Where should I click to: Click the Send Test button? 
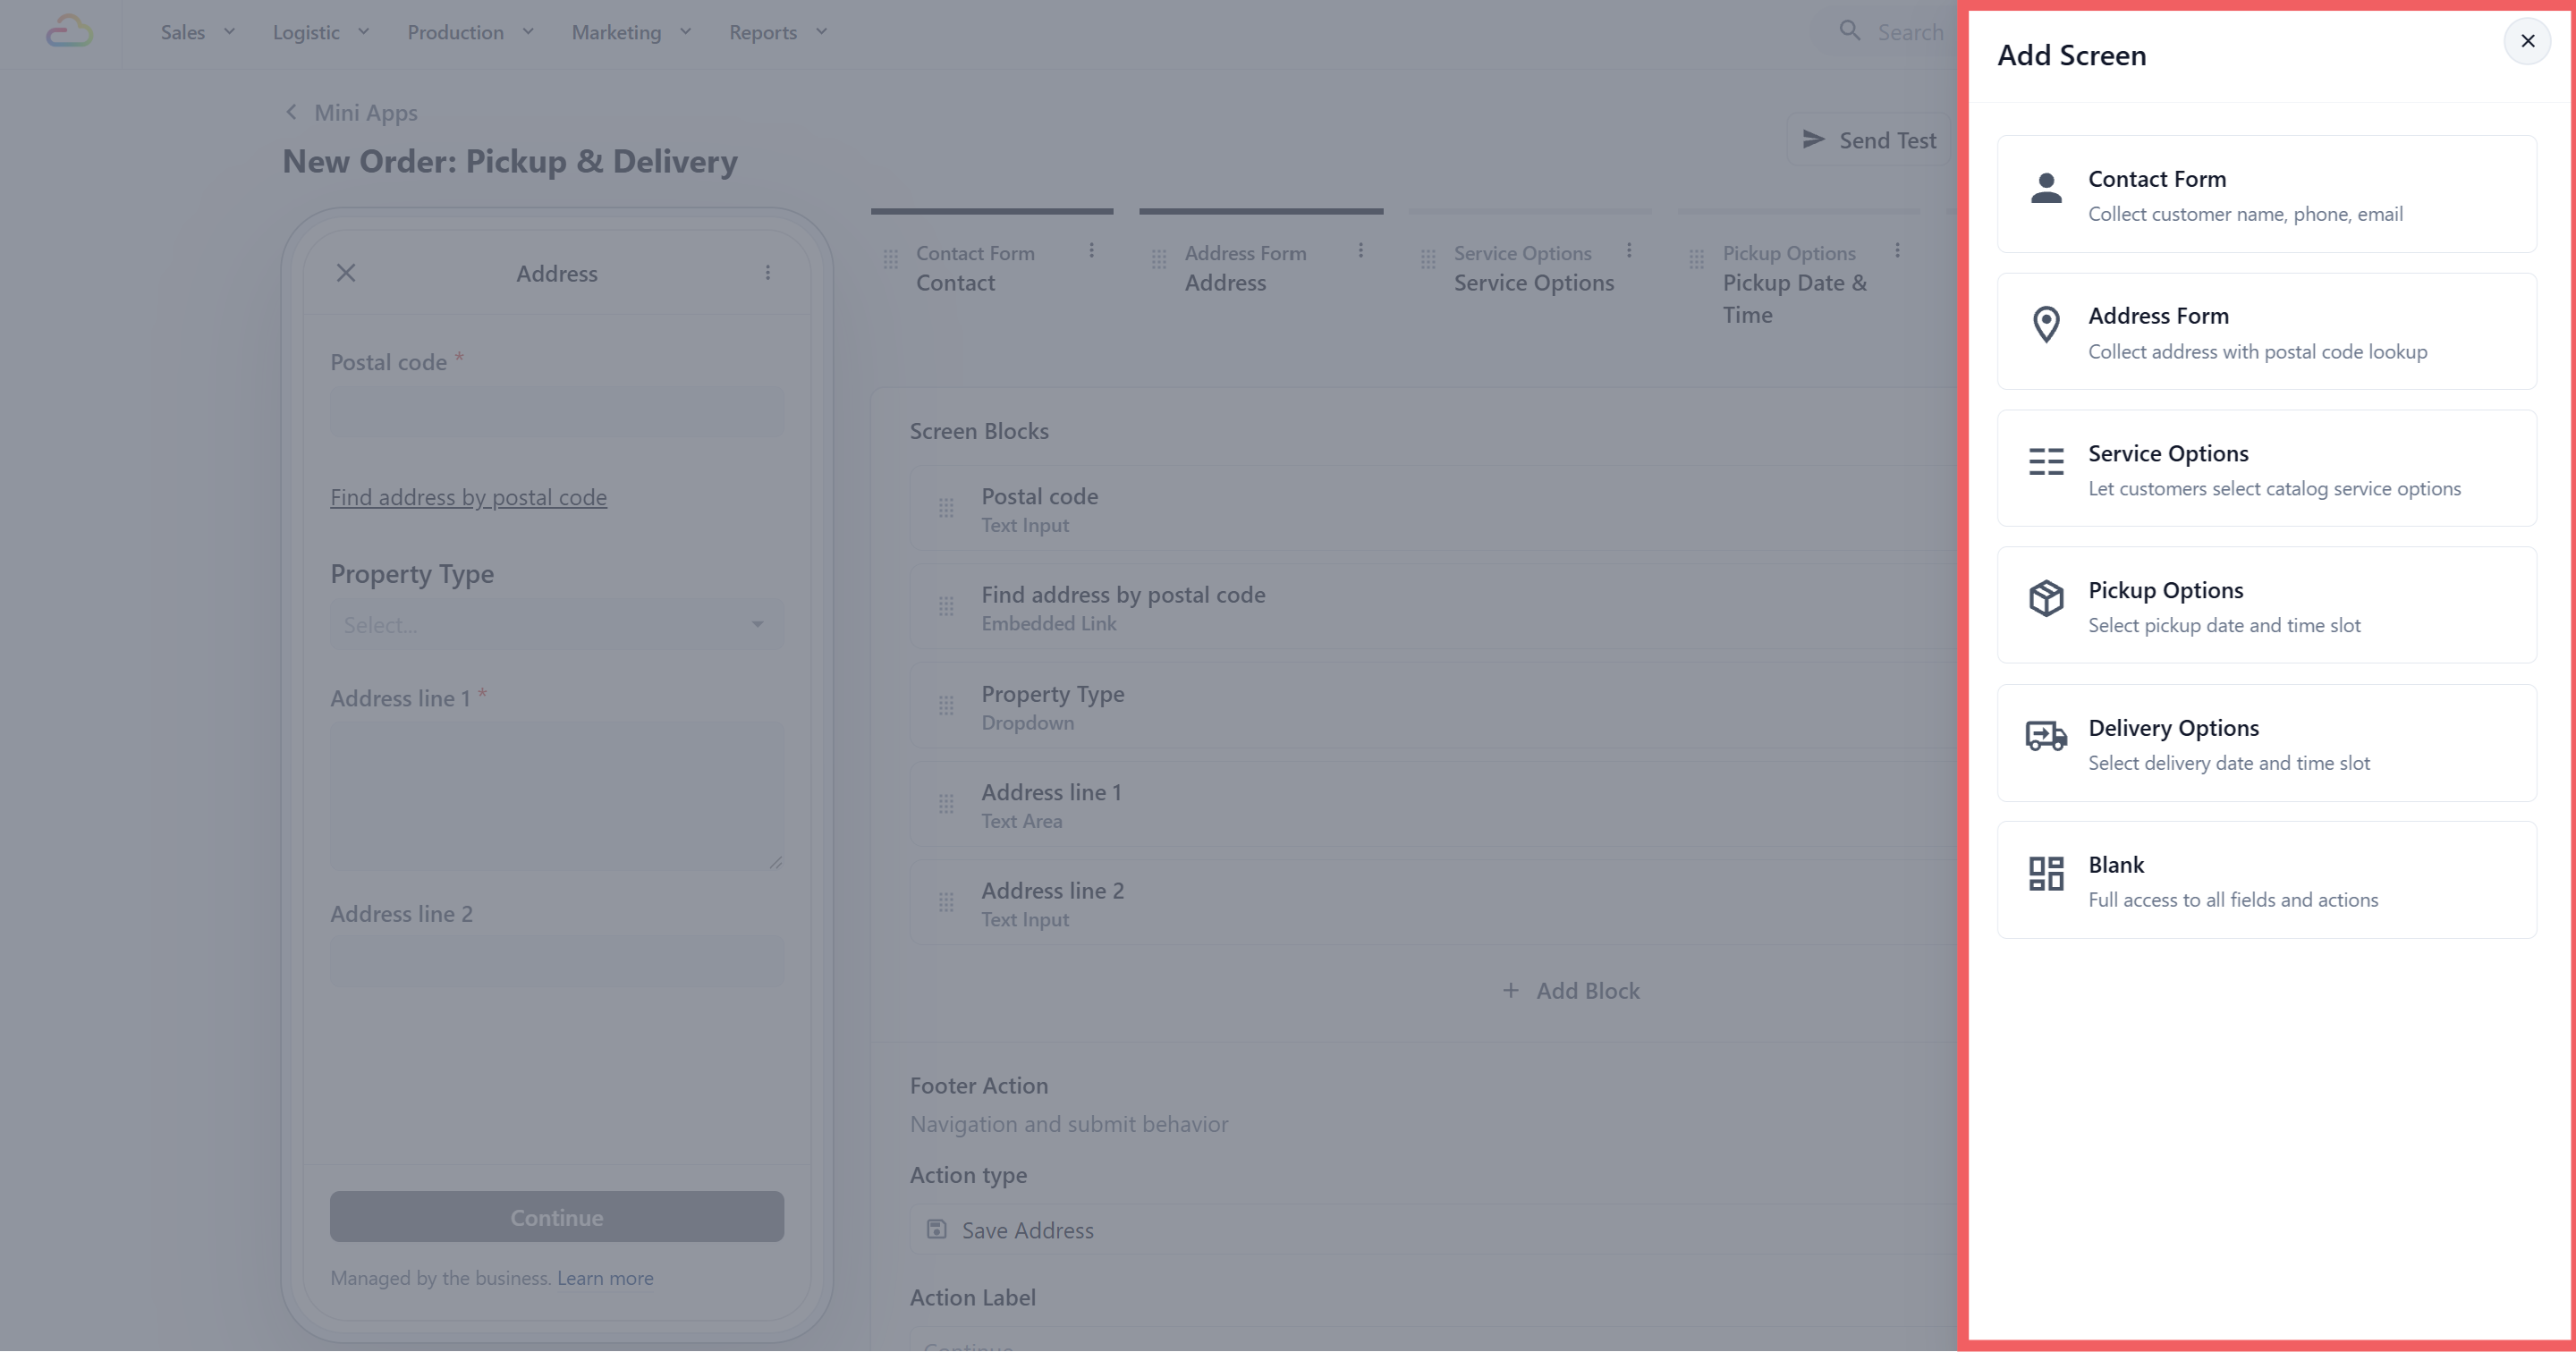point(1870,140)
